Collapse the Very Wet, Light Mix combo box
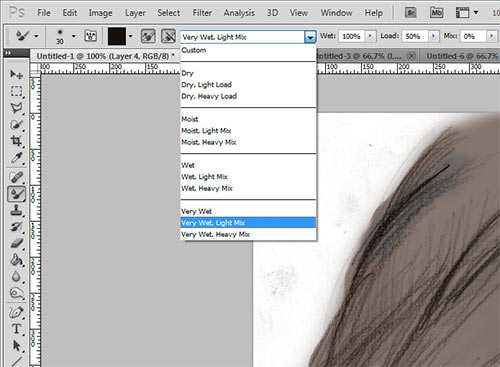 pos(310,37)
